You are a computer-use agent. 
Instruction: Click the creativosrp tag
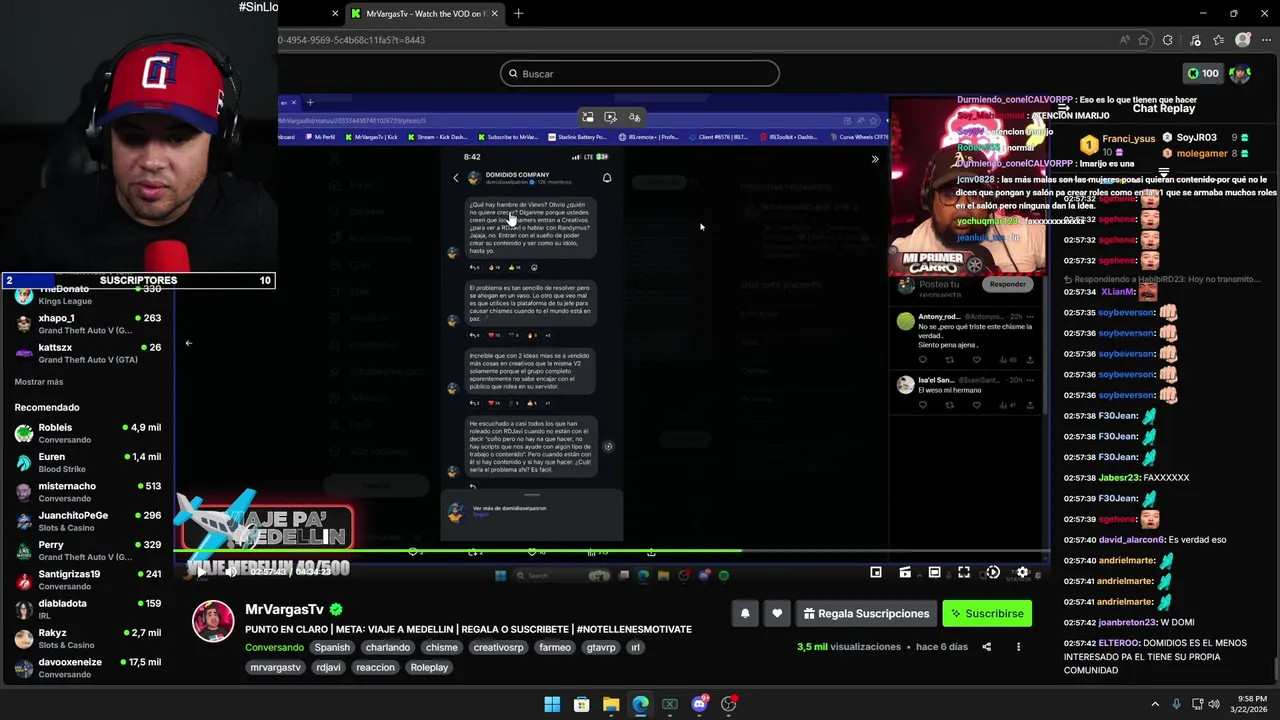(498, 647)
